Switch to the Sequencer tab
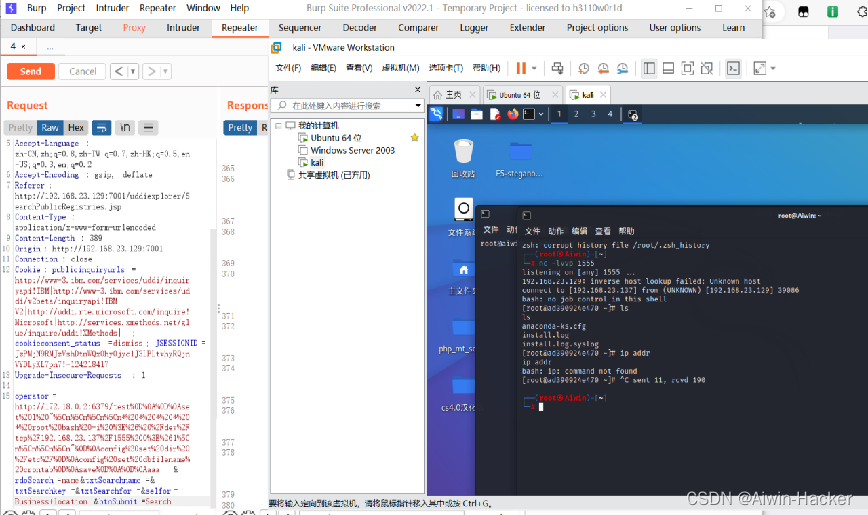The height and width of the screenshot is (515, 868). tap(299, 28)
